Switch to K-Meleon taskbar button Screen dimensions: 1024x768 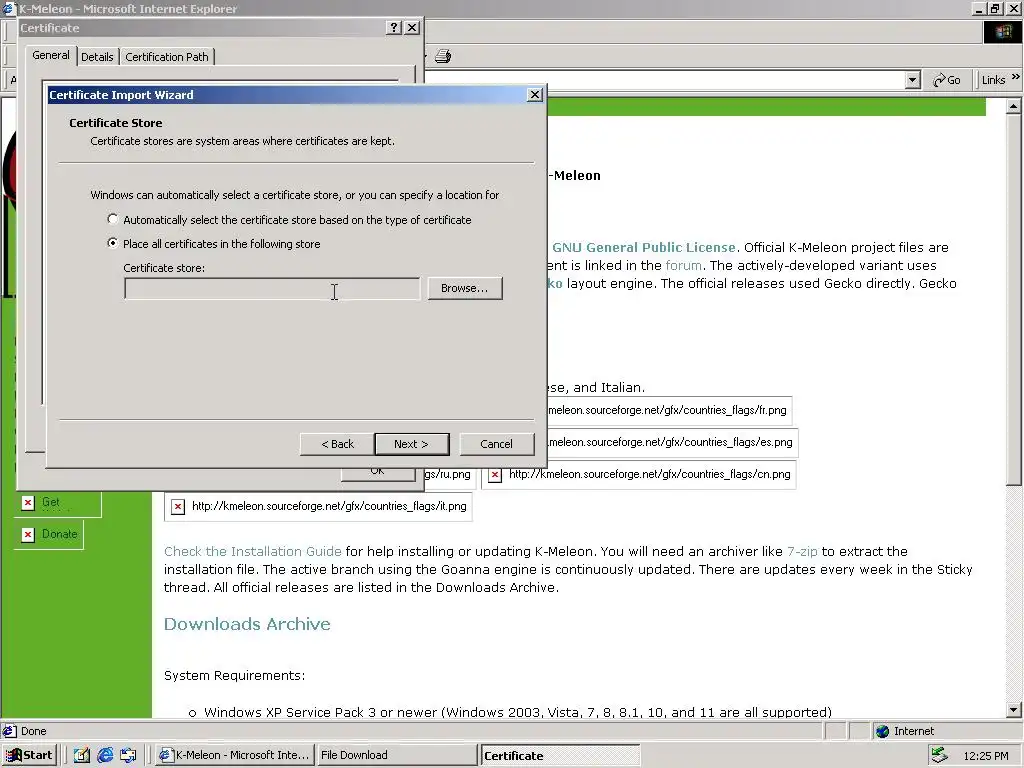[234, 755]
